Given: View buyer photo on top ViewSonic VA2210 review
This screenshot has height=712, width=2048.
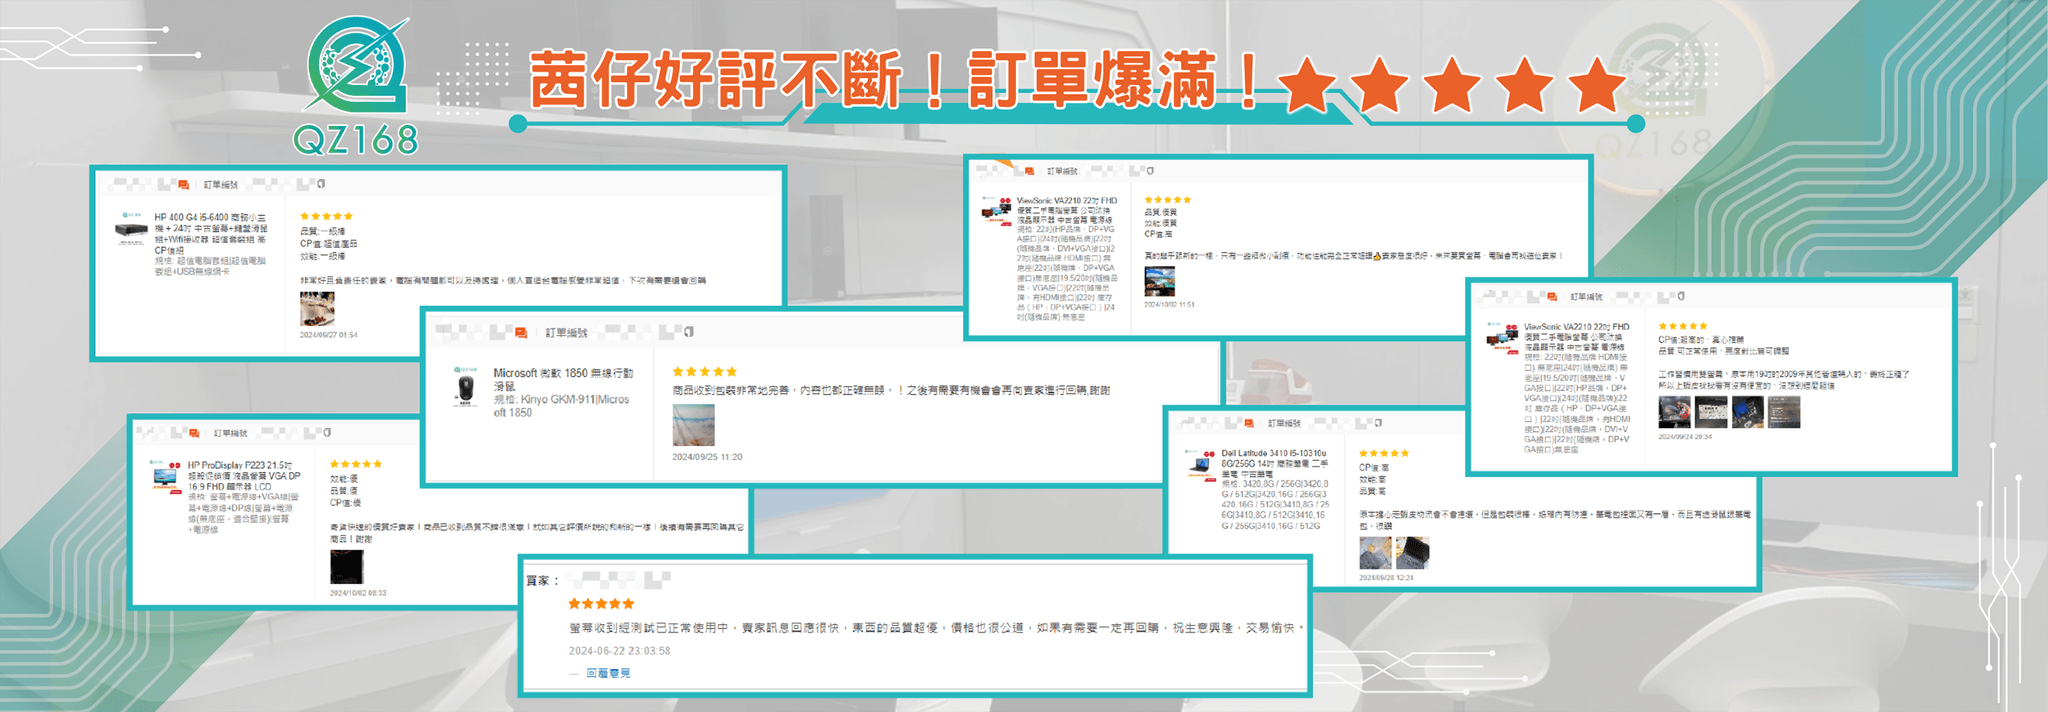Looking at the screenshot, I should point(1159,281).
